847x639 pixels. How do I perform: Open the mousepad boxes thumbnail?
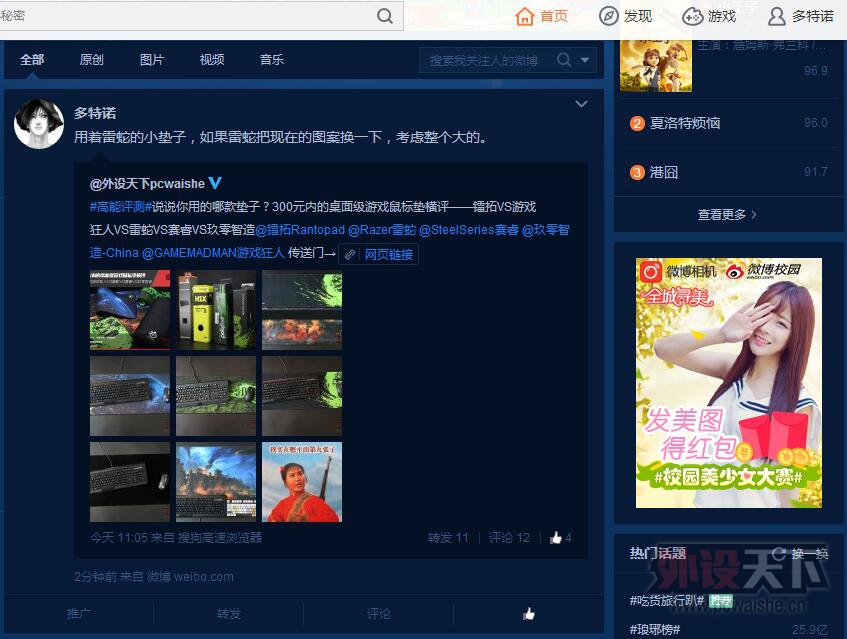coord(216,310)
